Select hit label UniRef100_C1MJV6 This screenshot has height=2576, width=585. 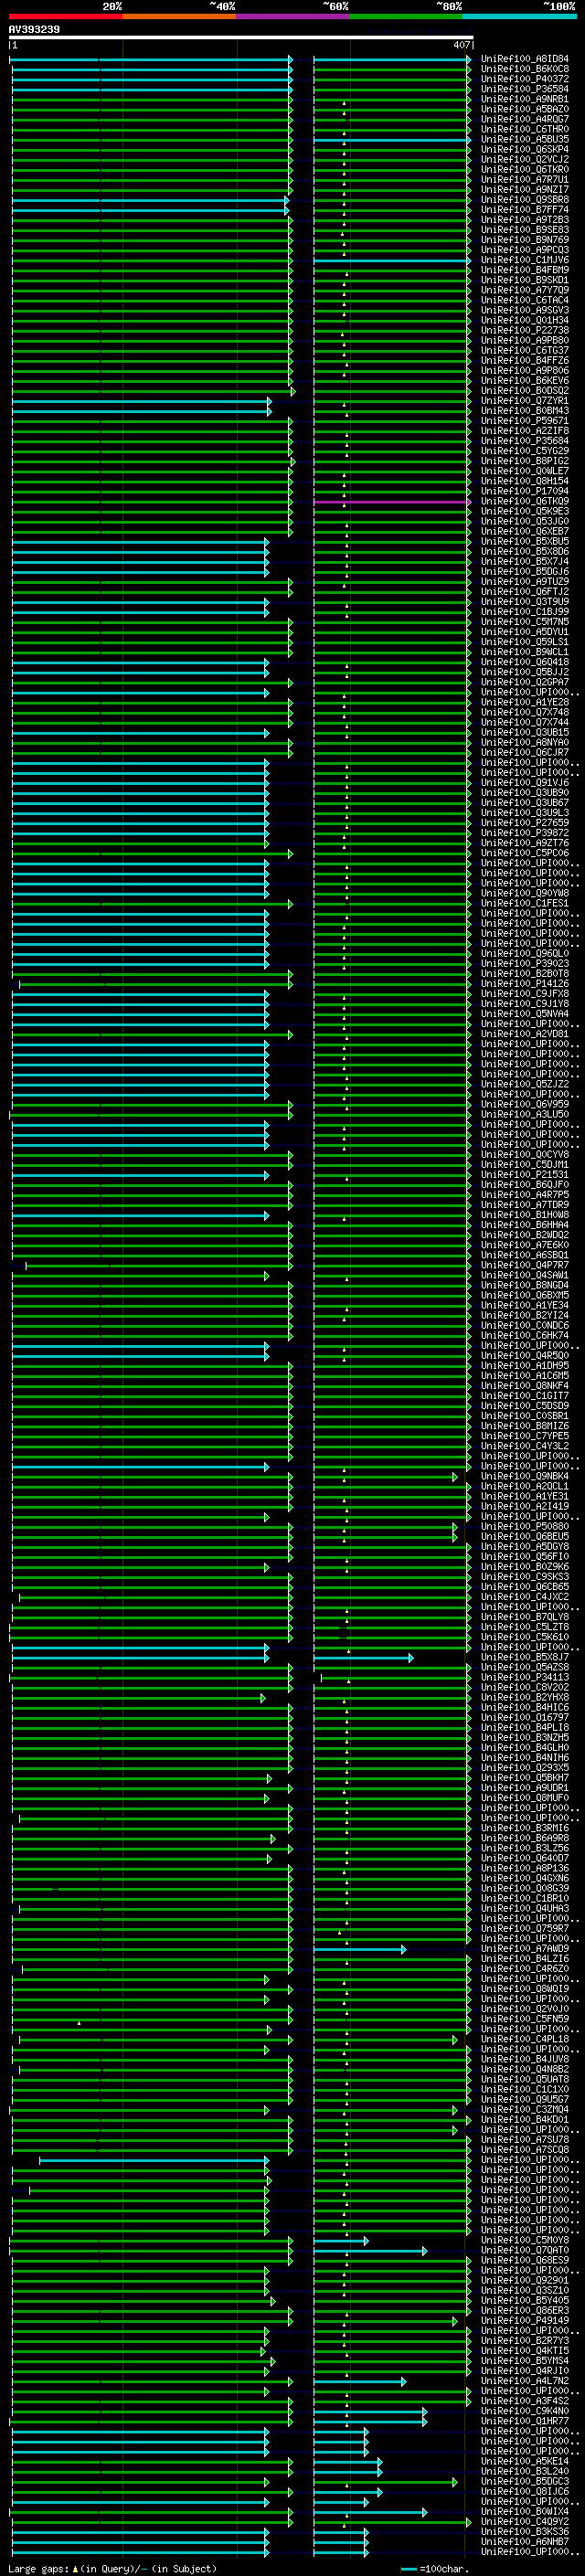coord(525,260)
